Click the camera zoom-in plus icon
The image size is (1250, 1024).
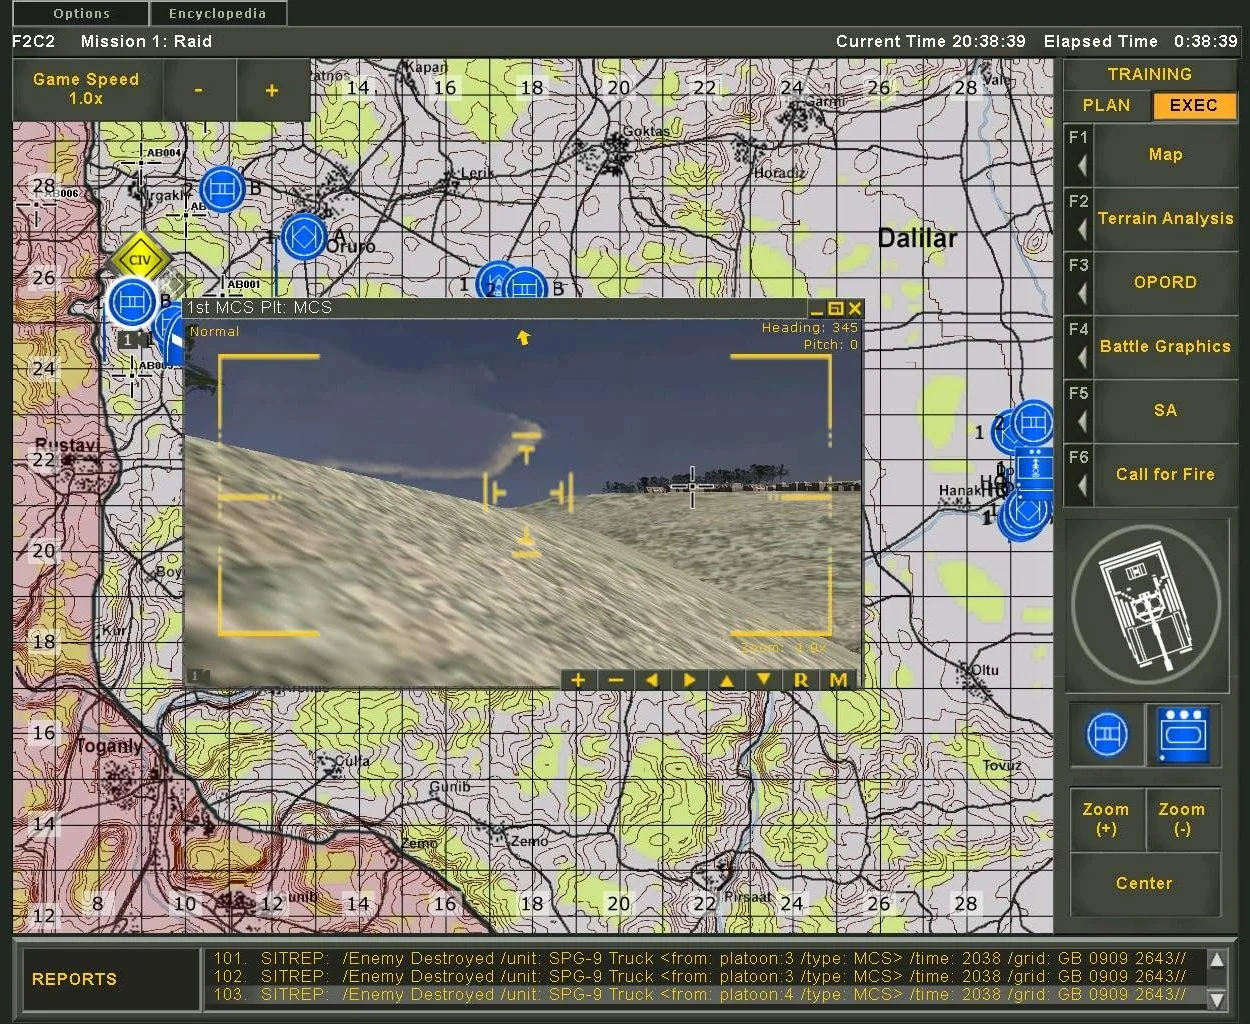click(x=577, y=680)
